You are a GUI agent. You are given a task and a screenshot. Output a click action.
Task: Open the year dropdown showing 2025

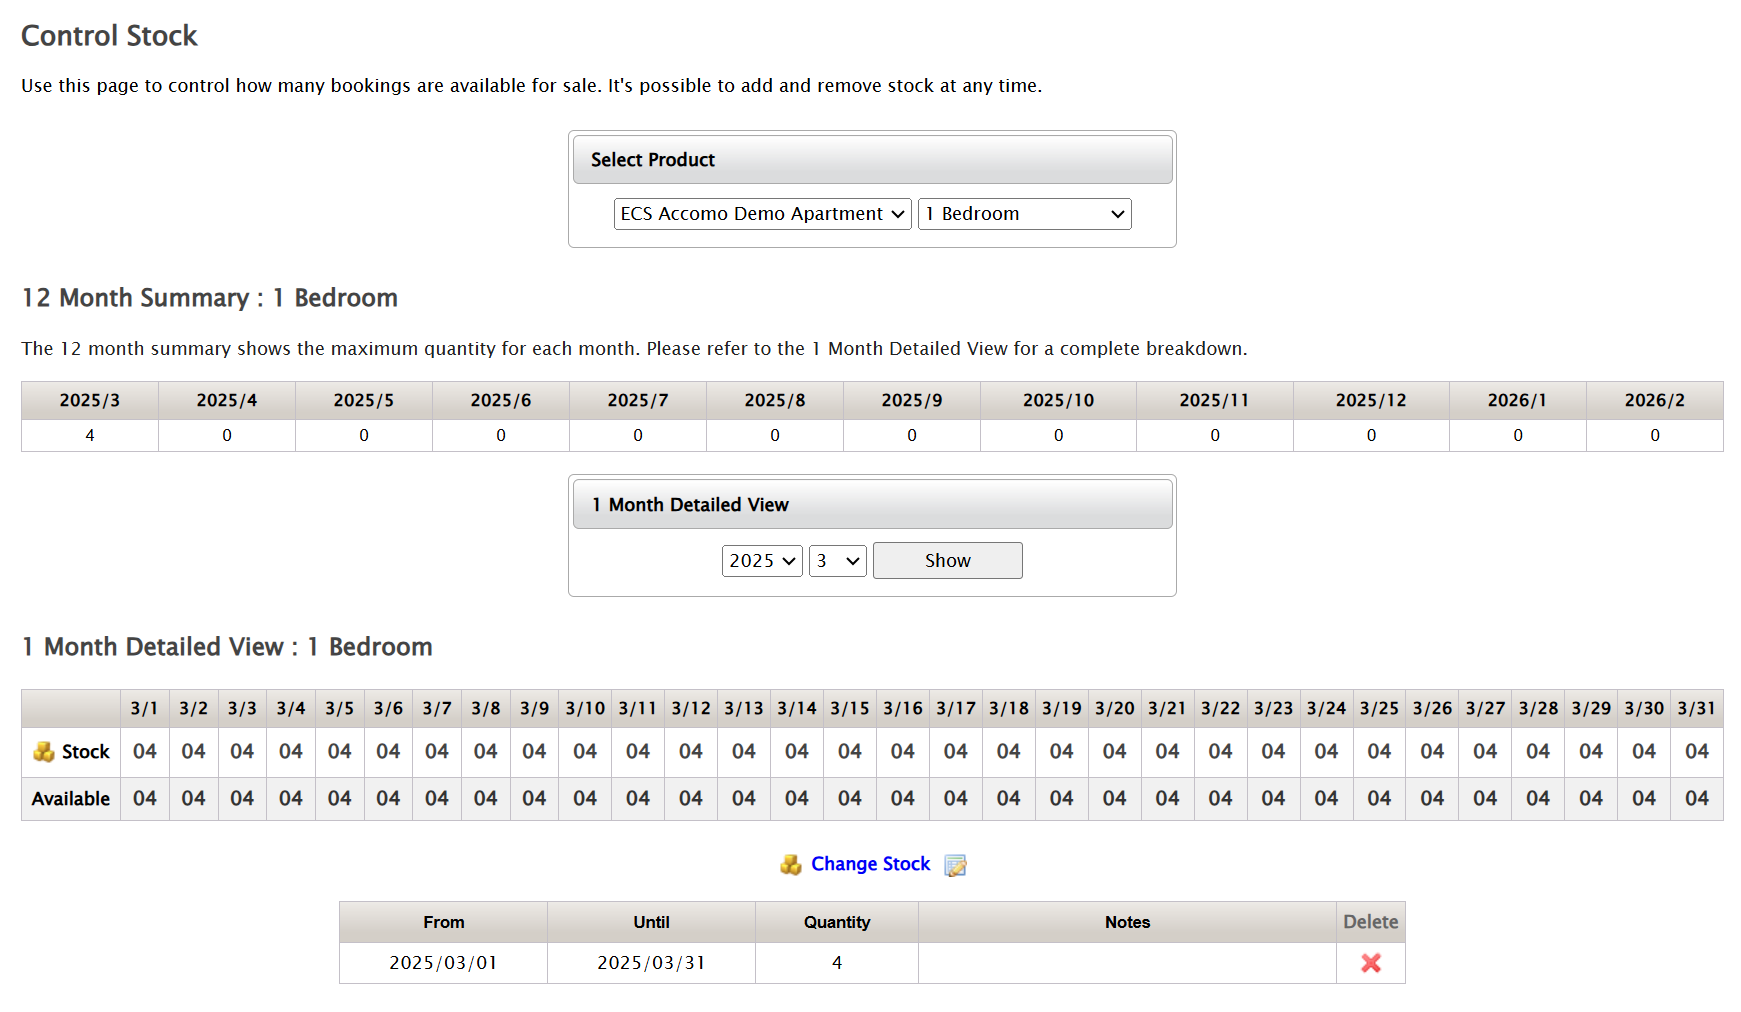point(761,560)
